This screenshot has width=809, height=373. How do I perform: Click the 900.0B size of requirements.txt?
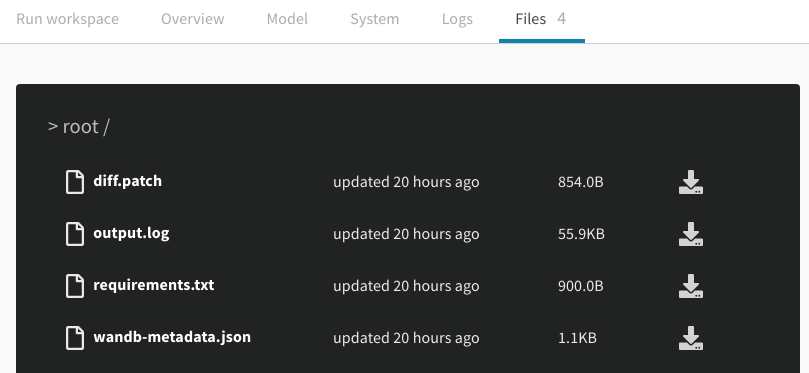pyautogui.click(x=580, y=286)
